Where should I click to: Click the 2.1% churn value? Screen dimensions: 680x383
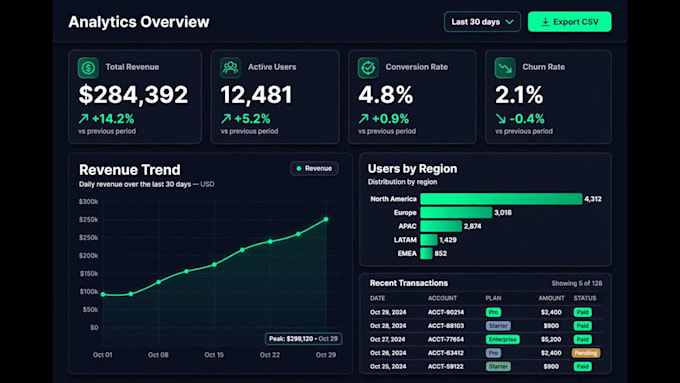click(x=519, y=95)
